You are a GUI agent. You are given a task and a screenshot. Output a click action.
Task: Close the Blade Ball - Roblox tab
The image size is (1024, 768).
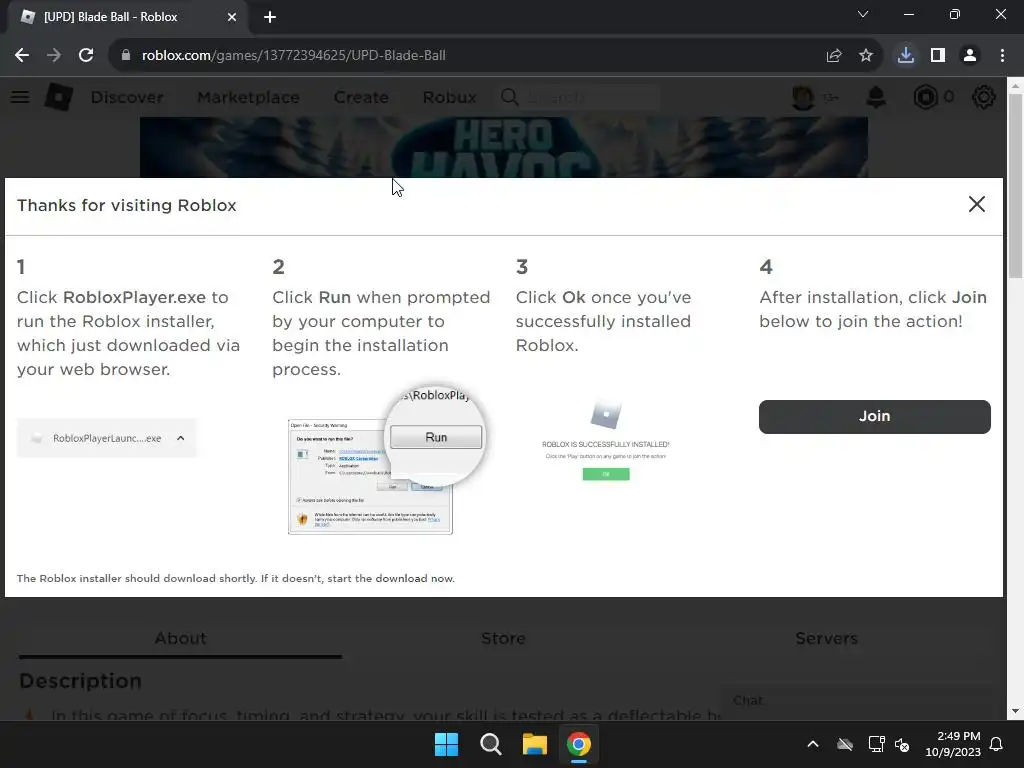coord(232,17)
